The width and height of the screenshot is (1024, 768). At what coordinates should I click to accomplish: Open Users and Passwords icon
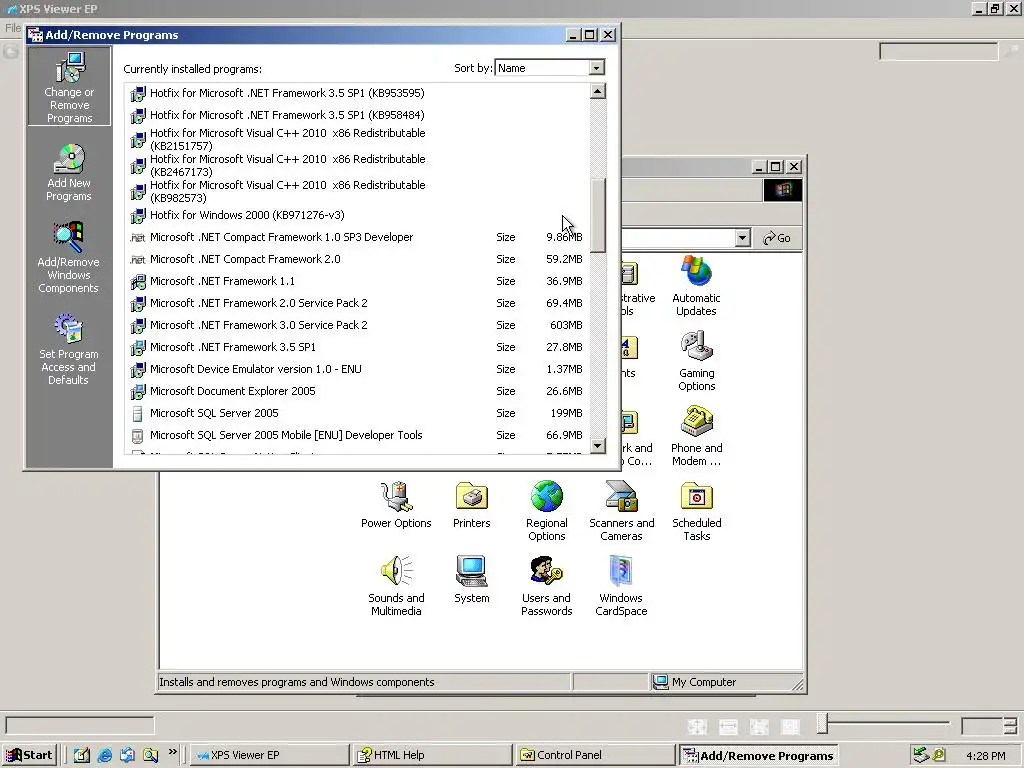click(547, 586)
